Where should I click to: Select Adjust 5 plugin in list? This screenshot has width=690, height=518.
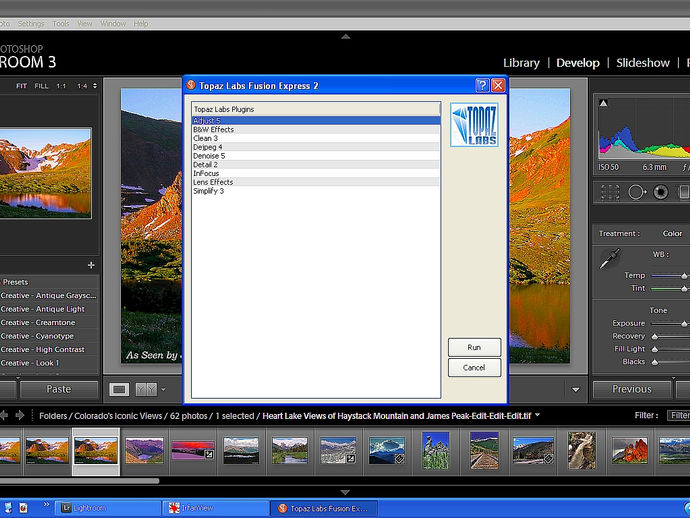(x=316, y=121)
